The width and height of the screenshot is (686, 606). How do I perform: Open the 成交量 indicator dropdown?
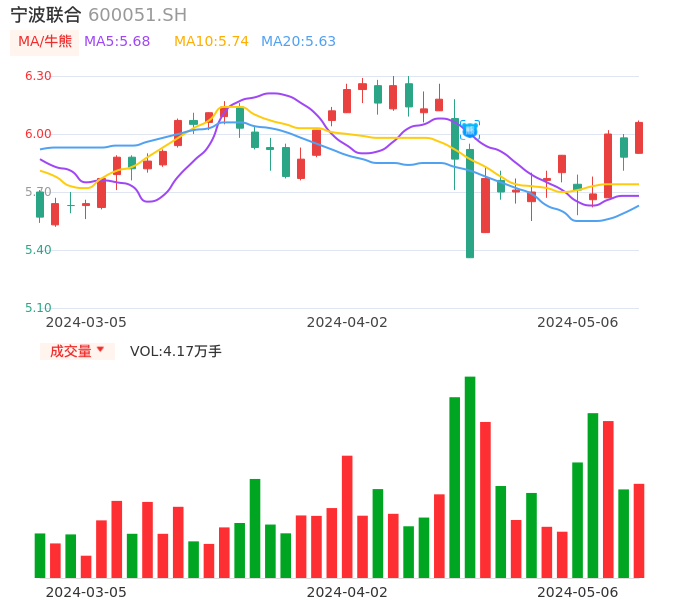click(77, 351)
